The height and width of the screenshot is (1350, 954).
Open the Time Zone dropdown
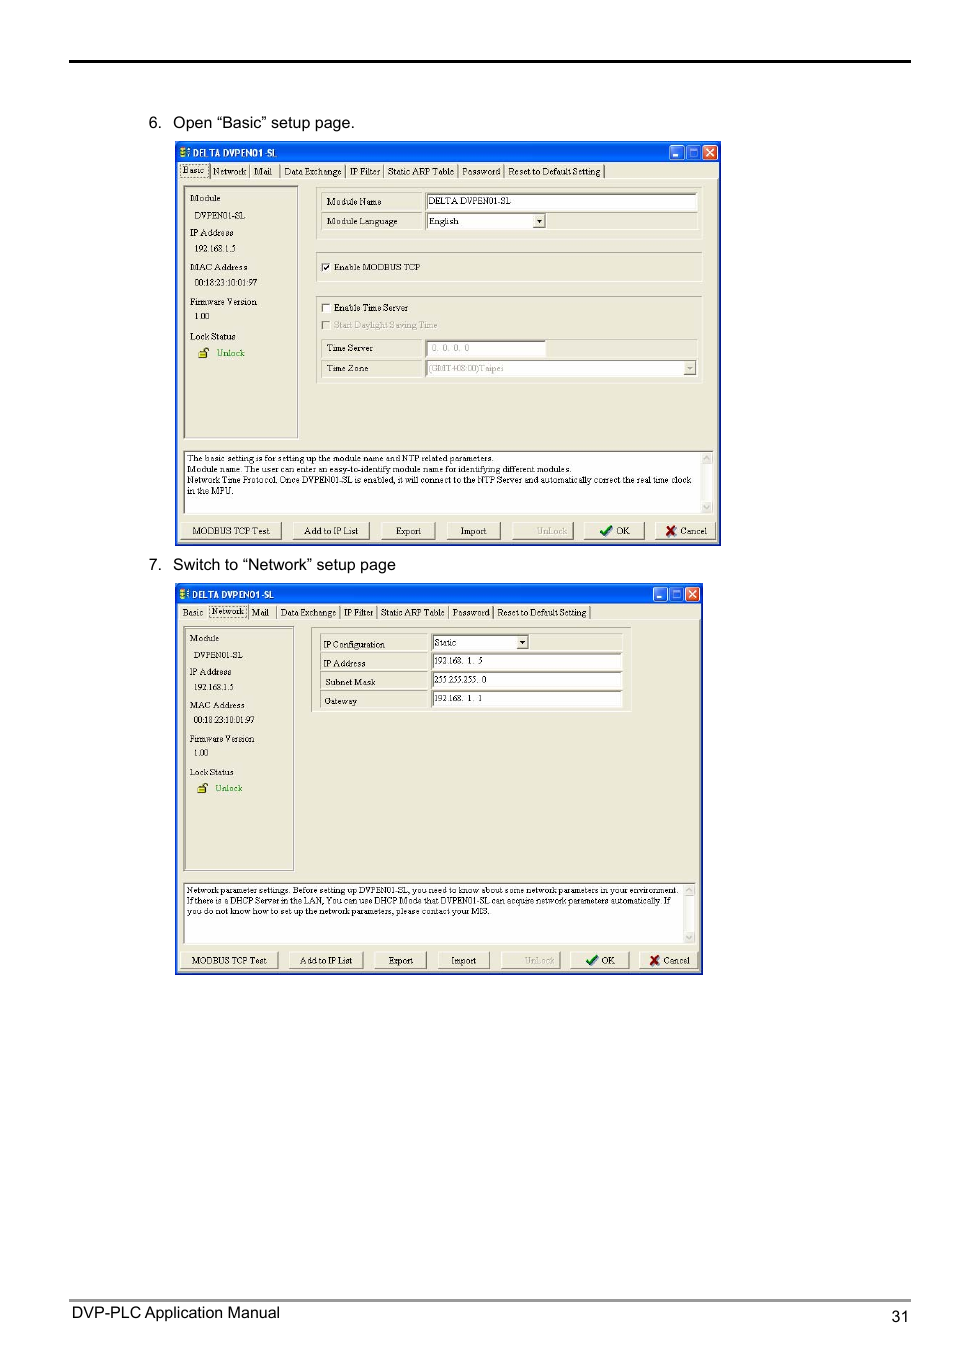coord(690,368)
